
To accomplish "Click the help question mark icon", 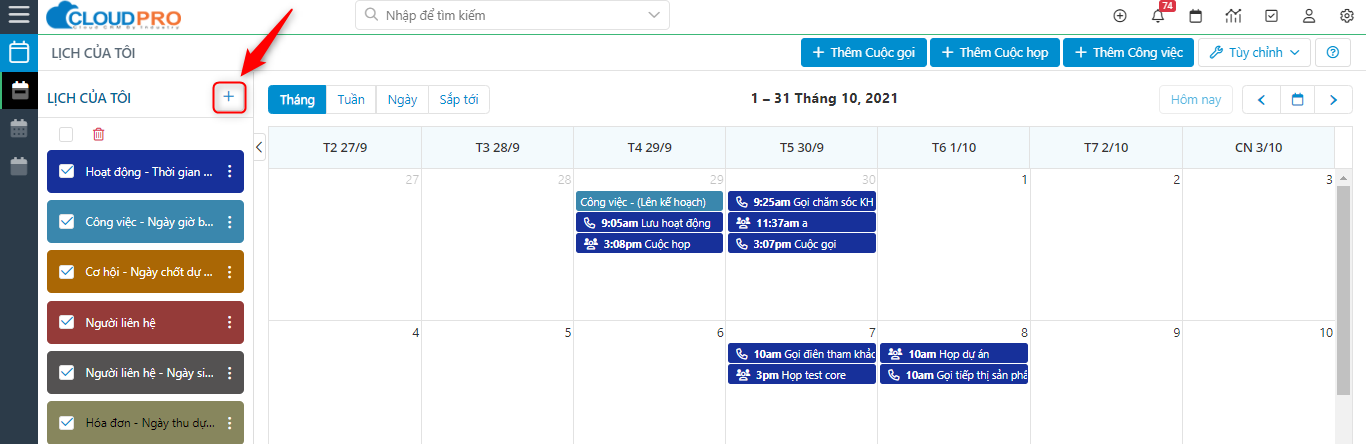I will [x=1332, y=52].
